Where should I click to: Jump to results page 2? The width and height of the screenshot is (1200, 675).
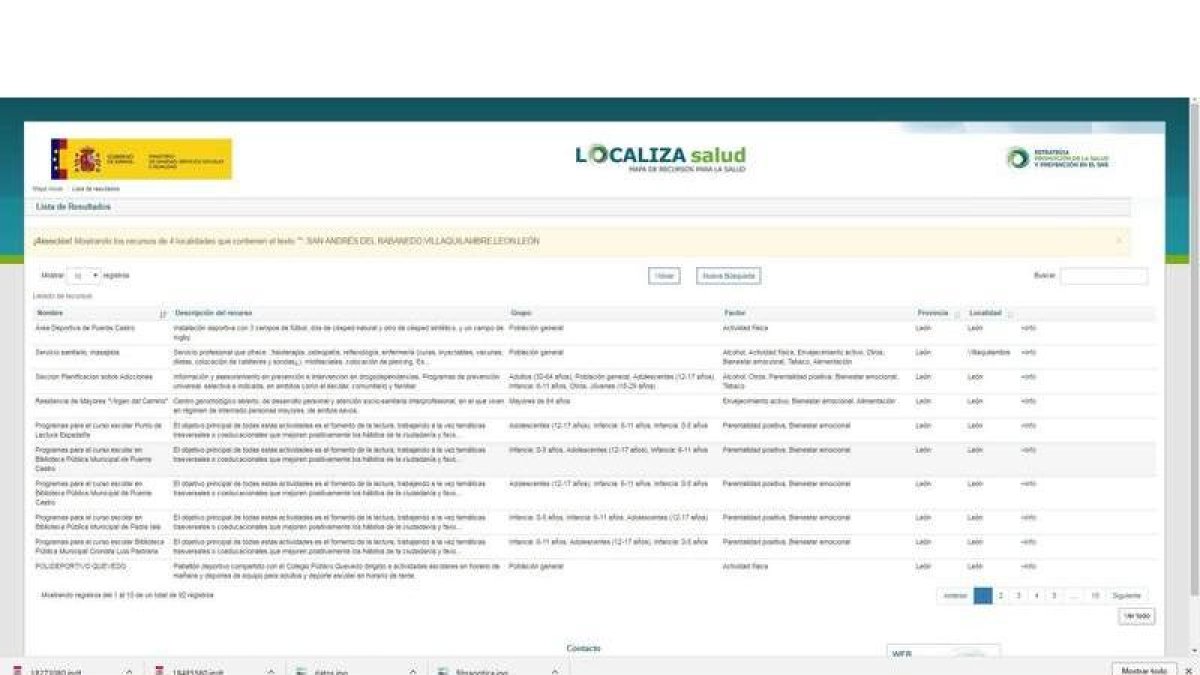1001,595
